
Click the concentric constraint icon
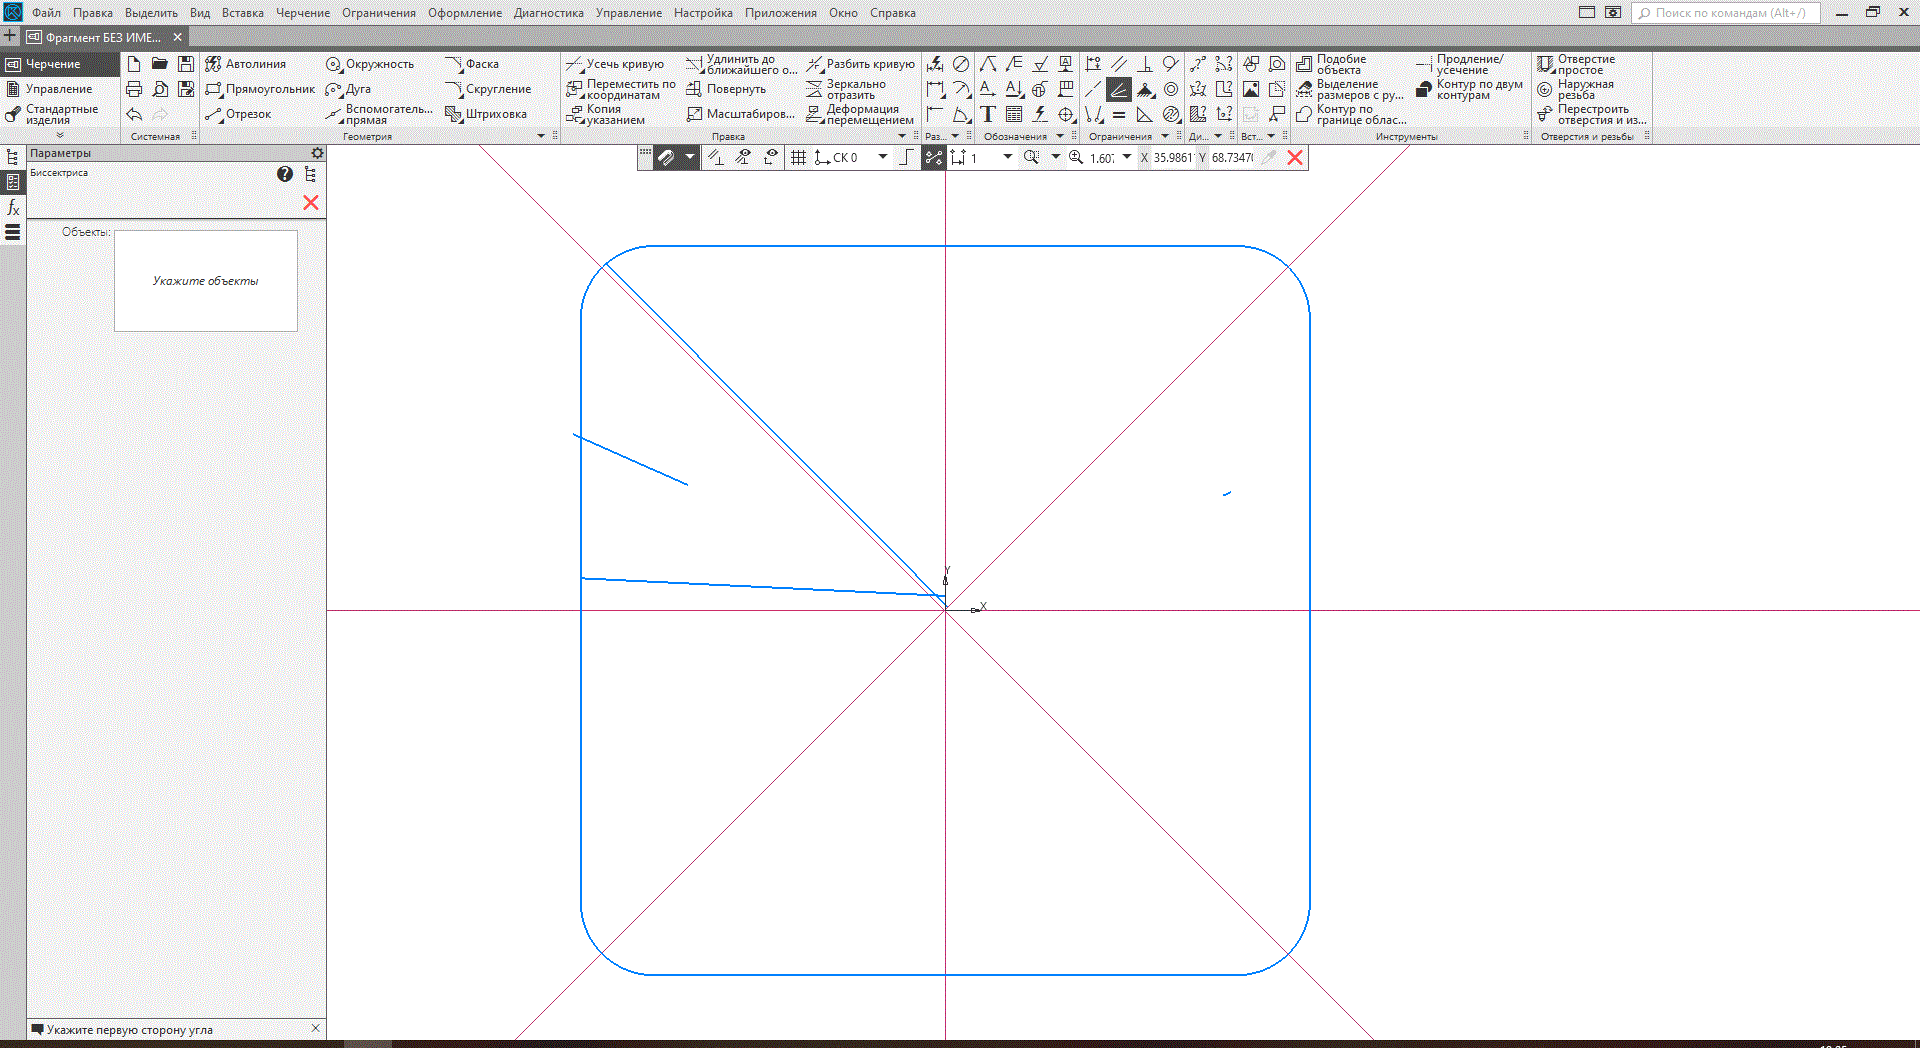pos(1171,89)
